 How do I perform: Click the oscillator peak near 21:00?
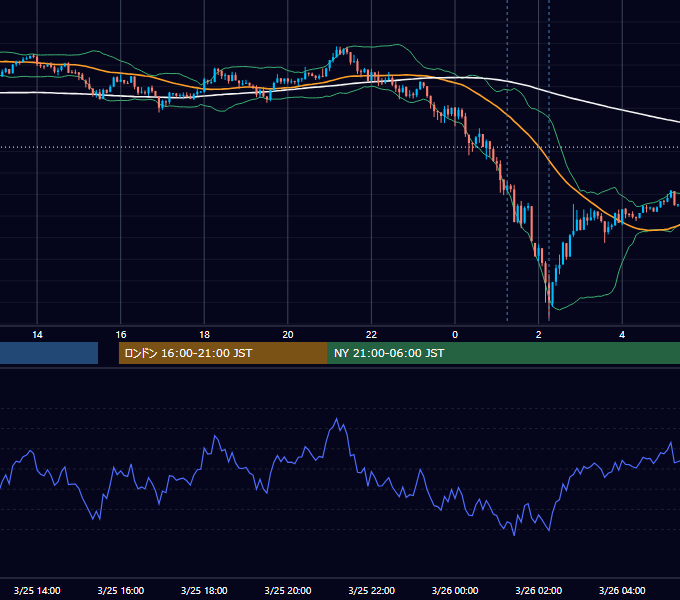337,419
